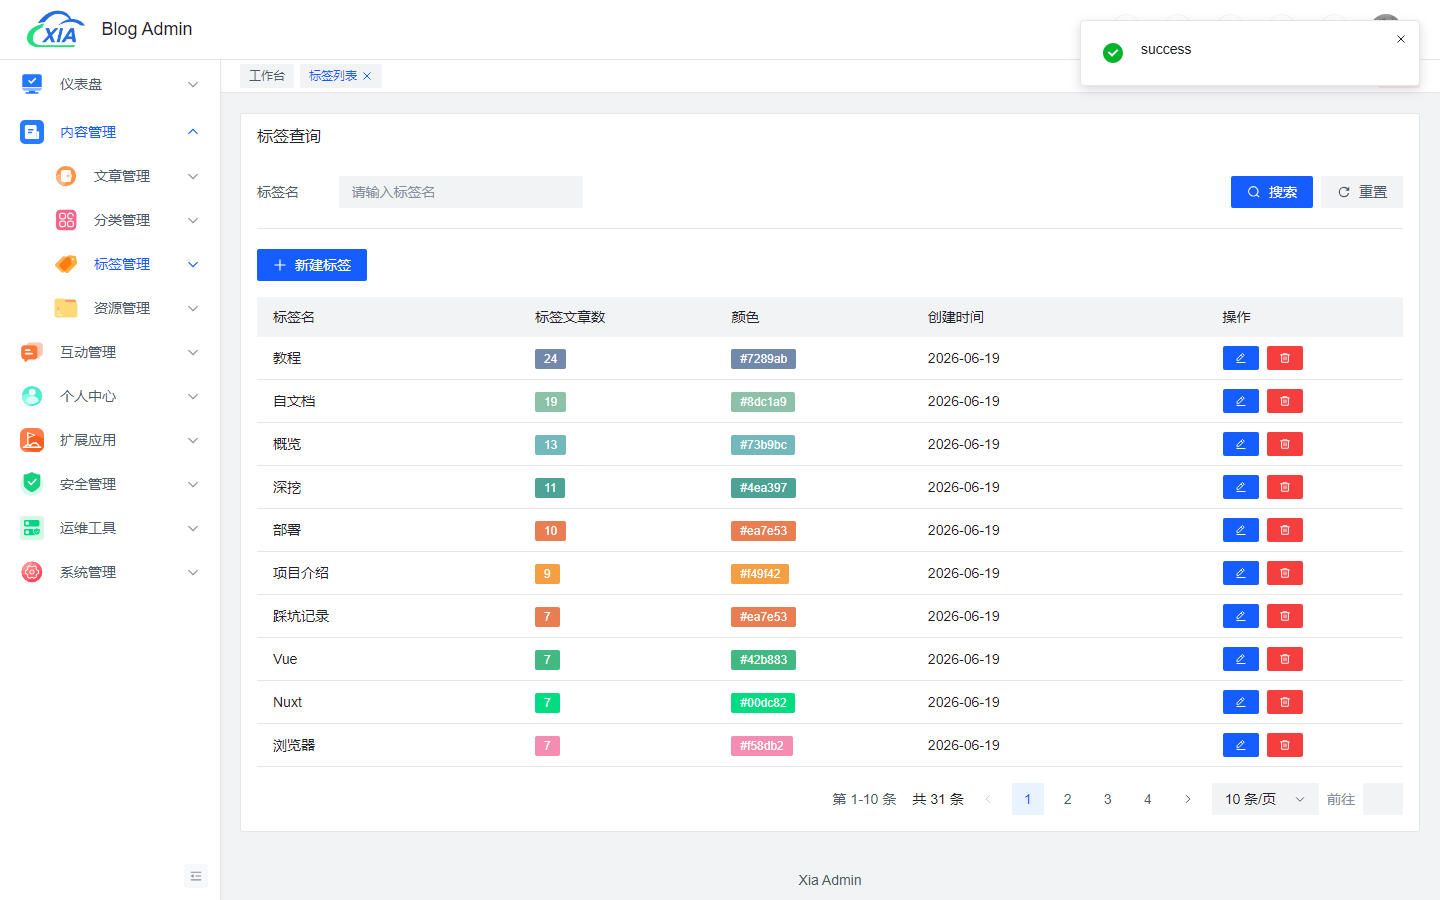Focus the 请输入标签名 input field
The width and height of the screenshot is (1440, 900).
461,192
